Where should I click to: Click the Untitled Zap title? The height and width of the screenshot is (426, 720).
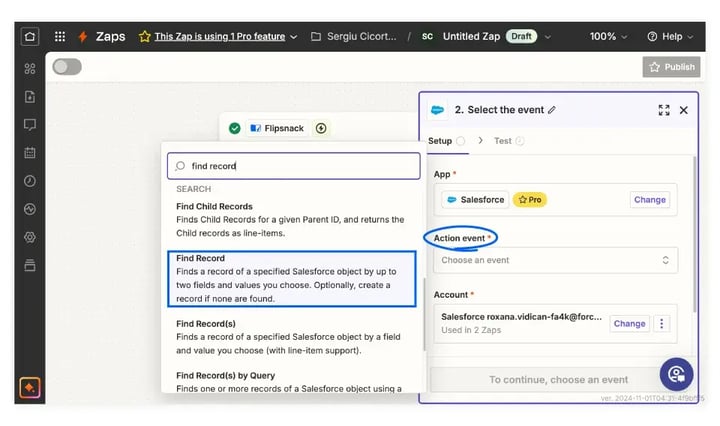click(x=471, y=36)
